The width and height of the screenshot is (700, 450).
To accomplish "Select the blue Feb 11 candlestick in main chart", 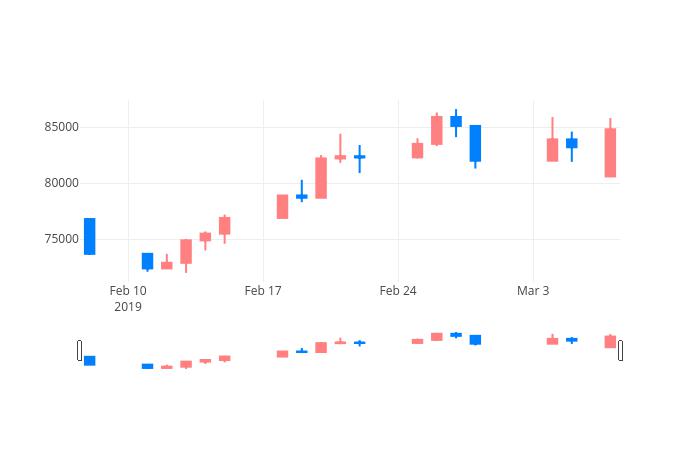I will coord(147,262).
